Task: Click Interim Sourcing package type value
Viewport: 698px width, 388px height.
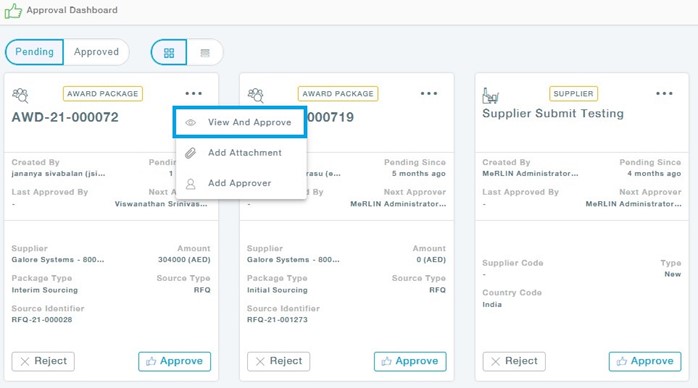Action: [x=45, y=290]
